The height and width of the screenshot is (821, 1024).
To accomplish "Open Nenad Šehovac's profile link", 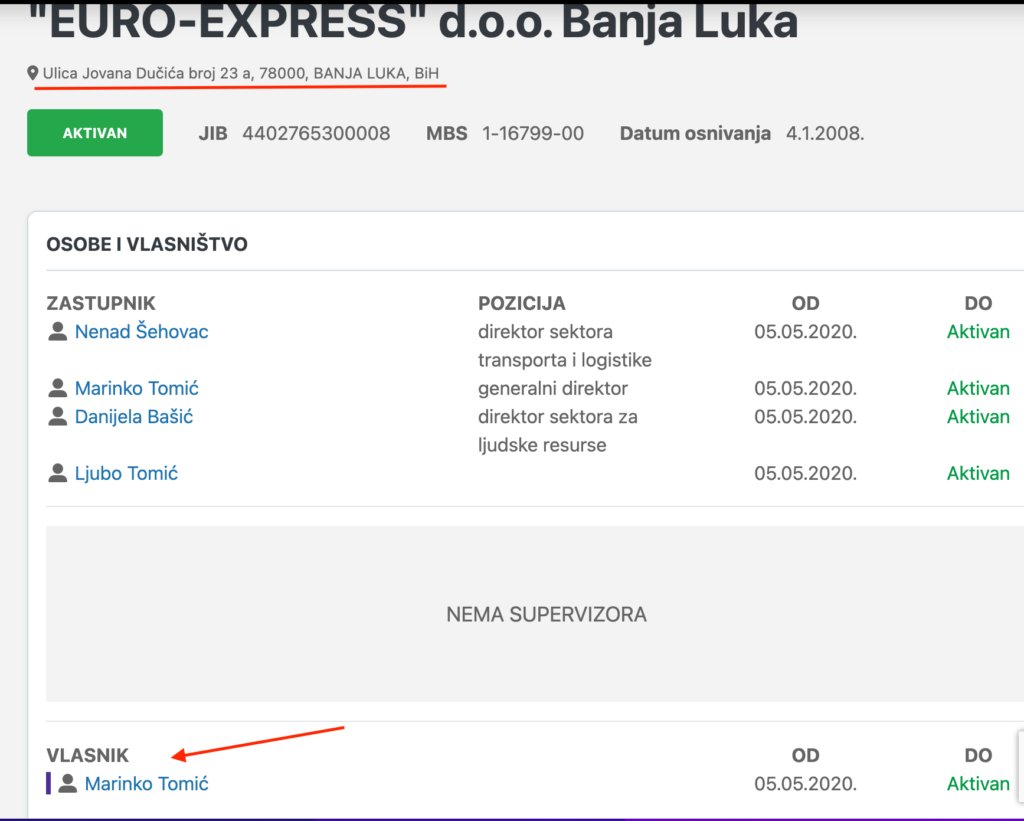I will (141, 332).
